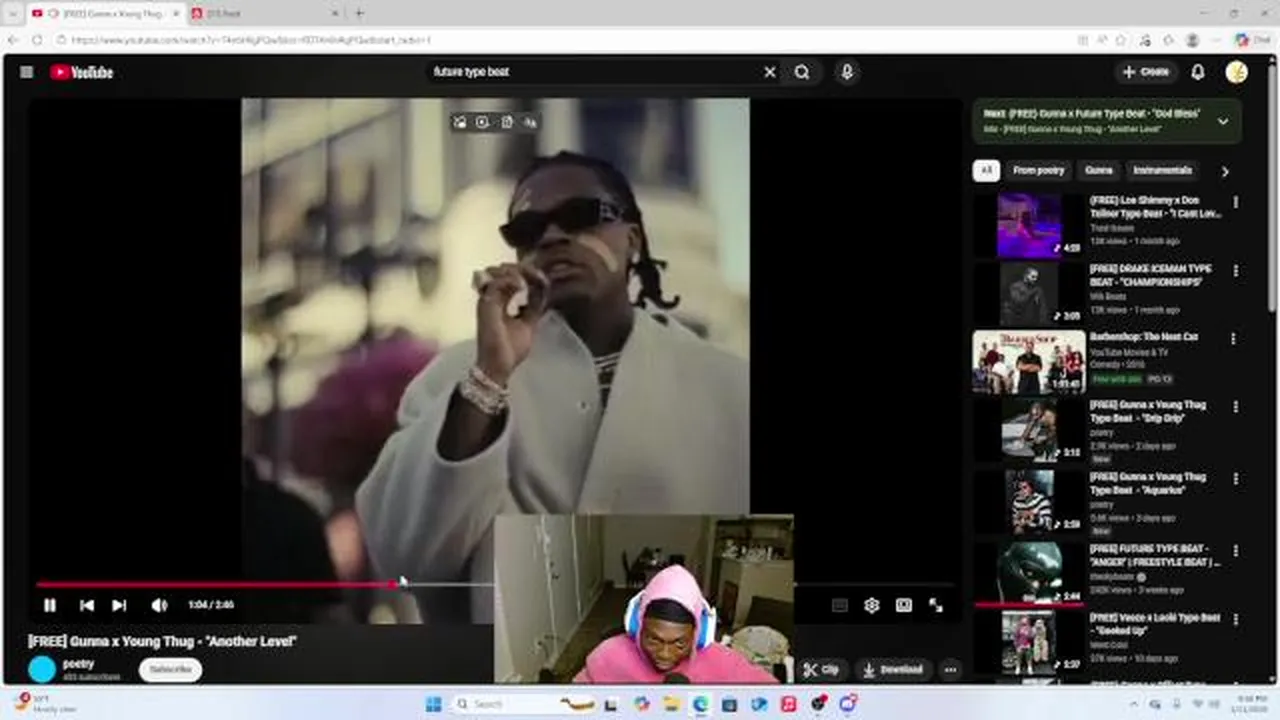Screen dimensions: 1280x720
Task: Show more filter chips arrow
Action: pos(1225,171)
